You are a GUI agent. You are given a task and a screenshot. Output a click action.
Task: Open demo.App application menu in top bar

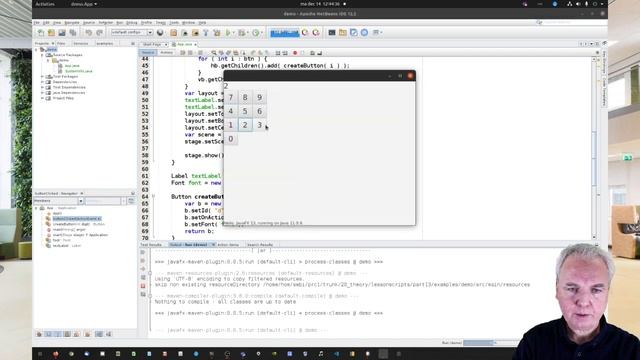(84, 4)
